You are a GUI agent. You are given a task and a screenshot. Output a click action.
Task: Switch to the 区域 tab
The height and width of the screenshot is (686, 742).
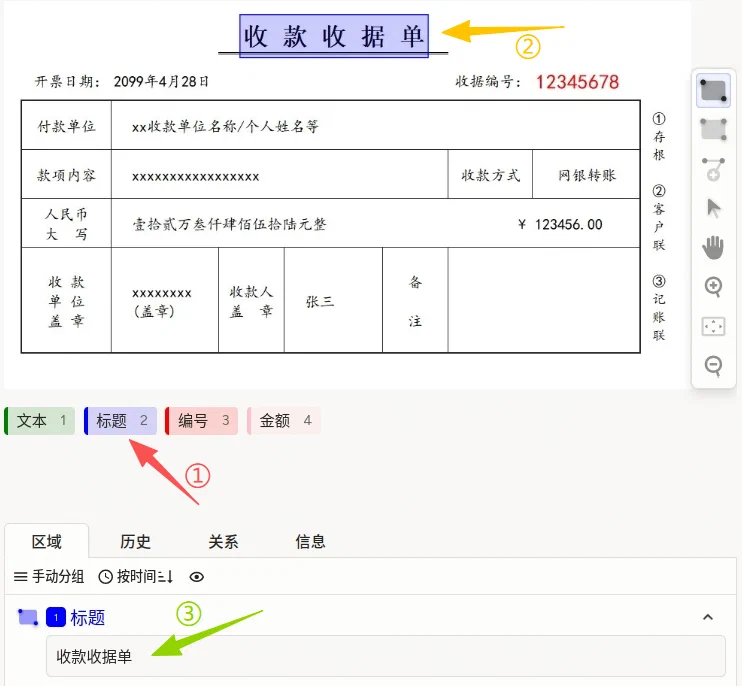46,542
